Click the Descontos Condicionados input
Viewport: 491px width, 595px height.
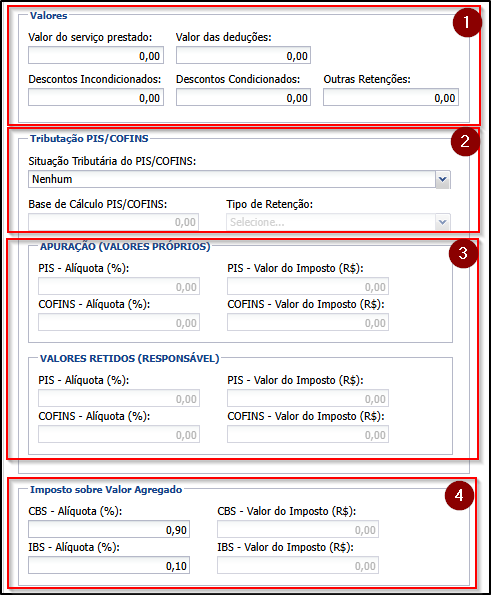(x=243, y=98)
